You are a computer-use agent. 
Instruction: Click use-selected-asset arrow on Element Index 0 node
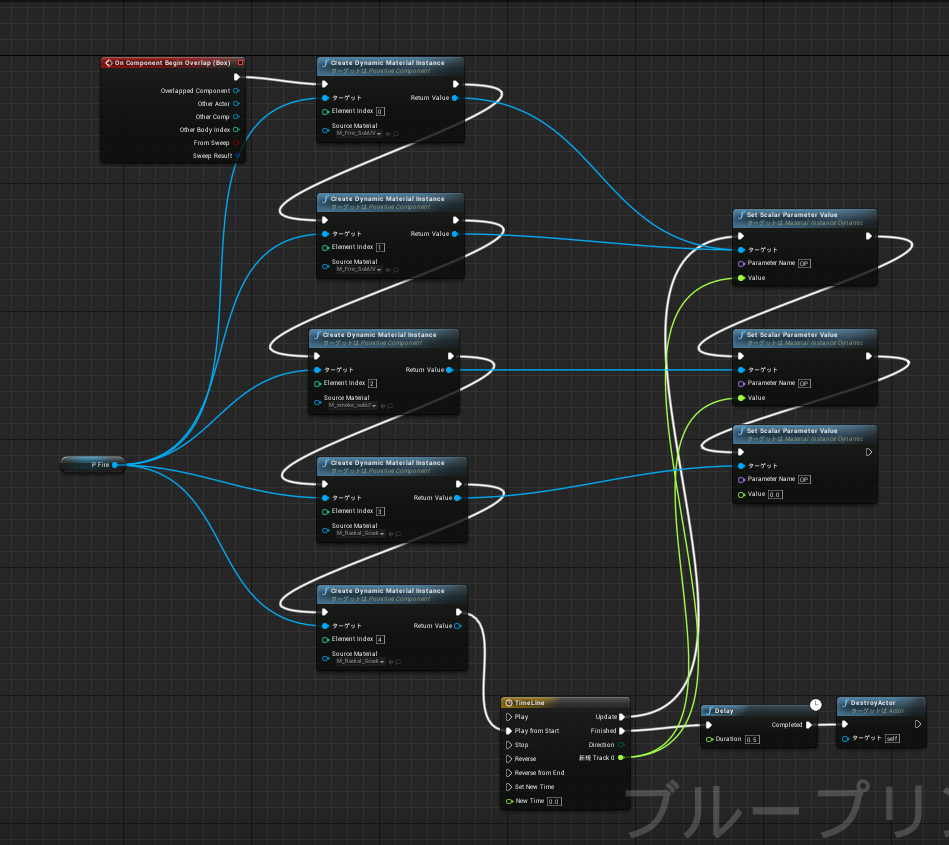pyautogui.click(x=388, y=134)
